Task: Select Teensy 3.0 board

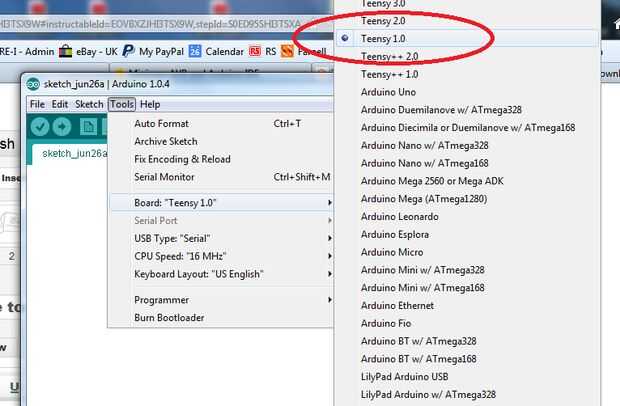Action: (x=467, y=4)
